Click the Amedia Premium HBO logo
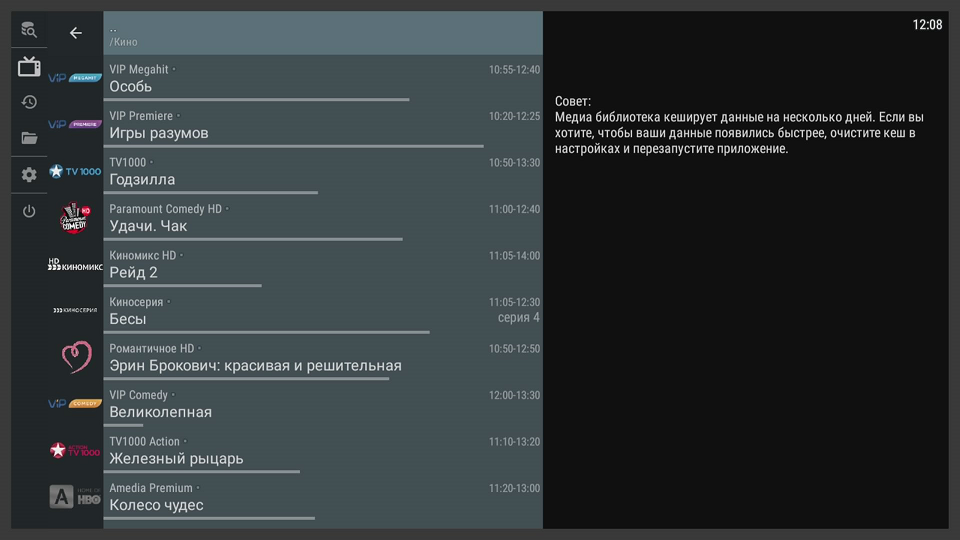 [75, 496]
